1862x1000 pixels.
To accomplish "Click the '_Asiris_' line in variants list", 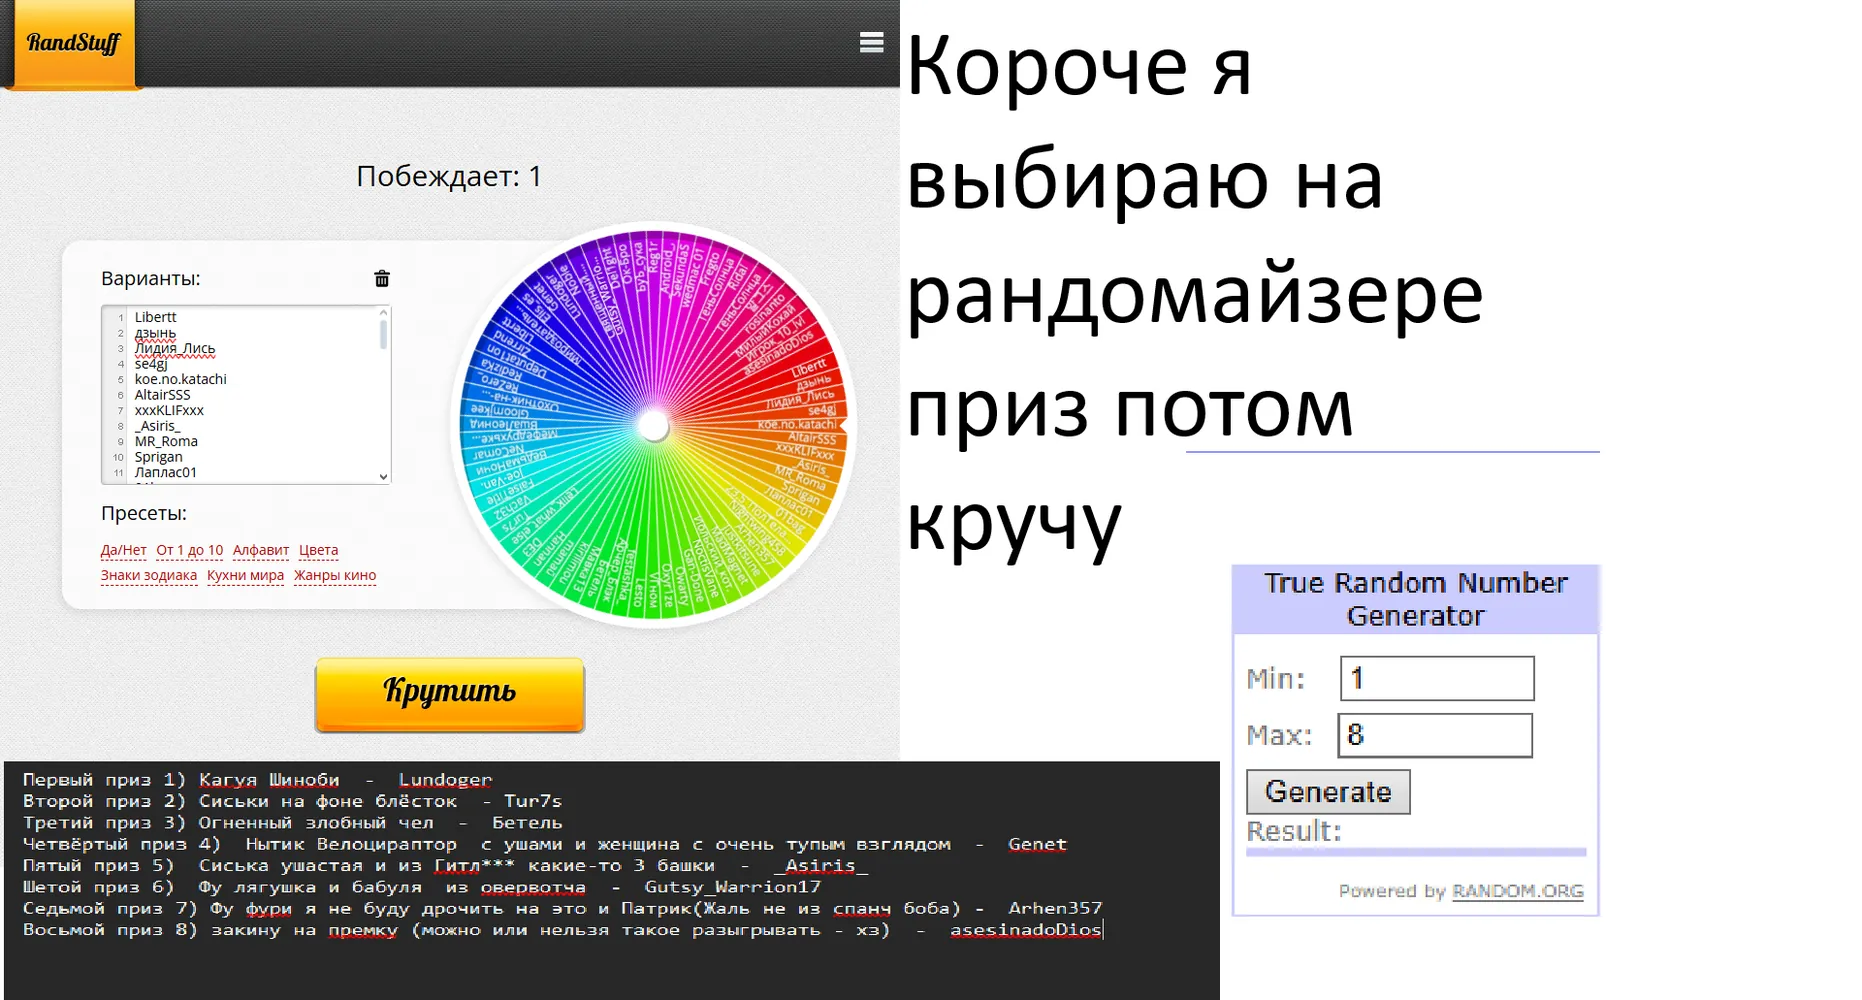I will 158,426.
